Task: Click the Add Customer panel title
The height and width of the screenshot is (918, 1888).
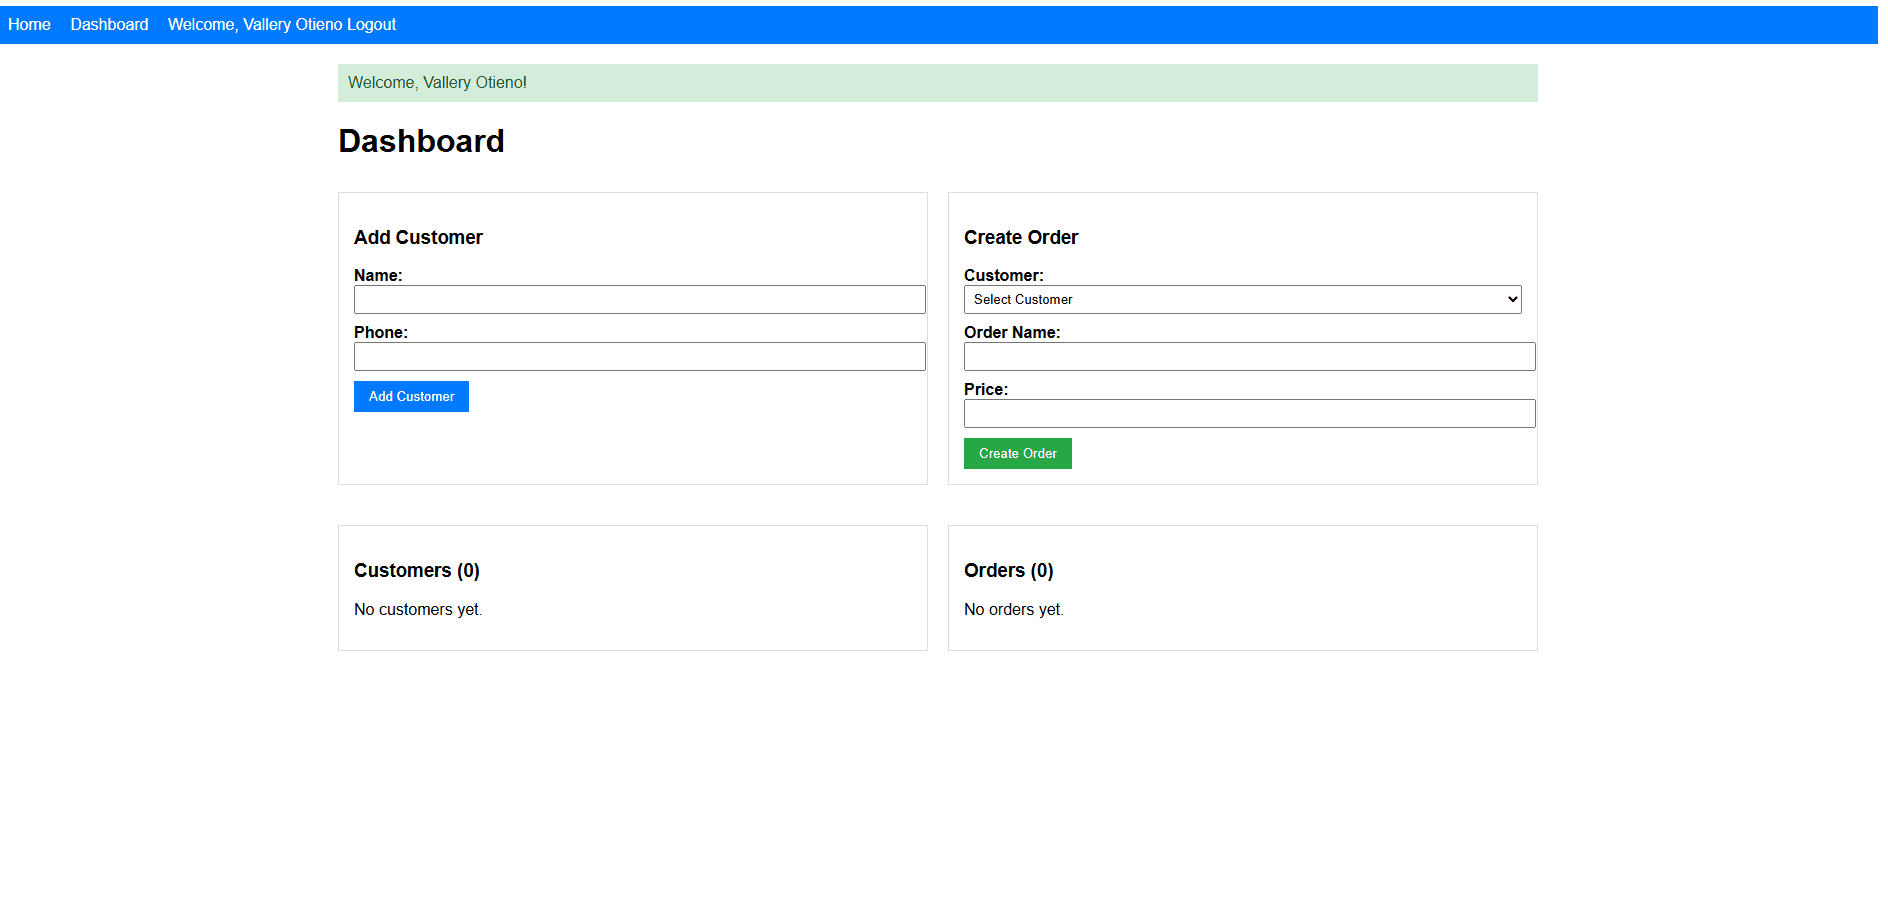Action: point(418,237)
